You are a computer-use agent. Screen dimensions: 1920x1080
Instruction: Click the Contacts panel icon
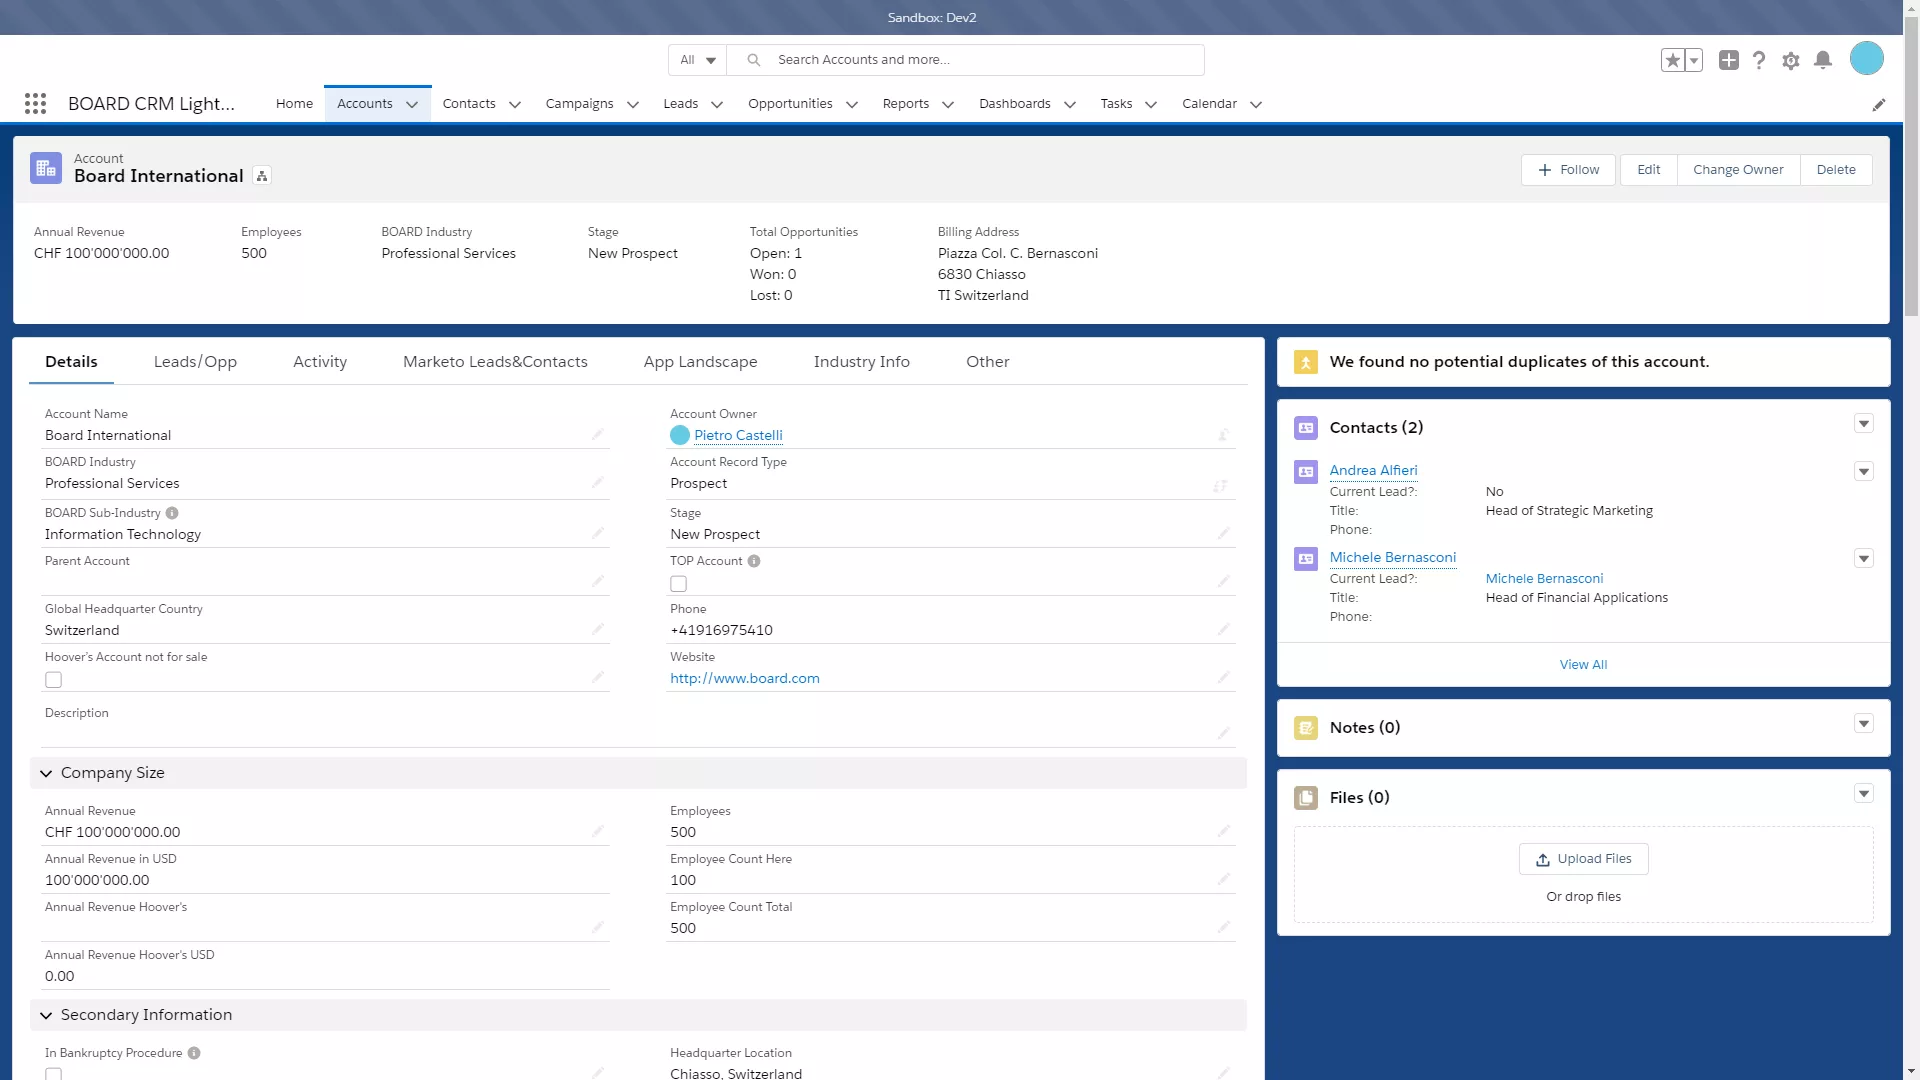1305,427
